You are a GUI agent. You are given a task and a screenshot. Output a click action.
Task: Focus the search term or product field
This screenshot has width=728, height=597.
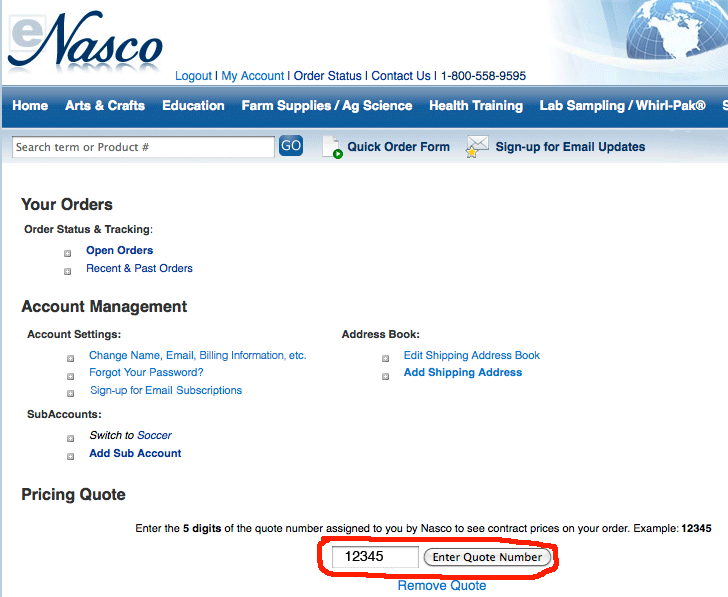click(143, 147)
